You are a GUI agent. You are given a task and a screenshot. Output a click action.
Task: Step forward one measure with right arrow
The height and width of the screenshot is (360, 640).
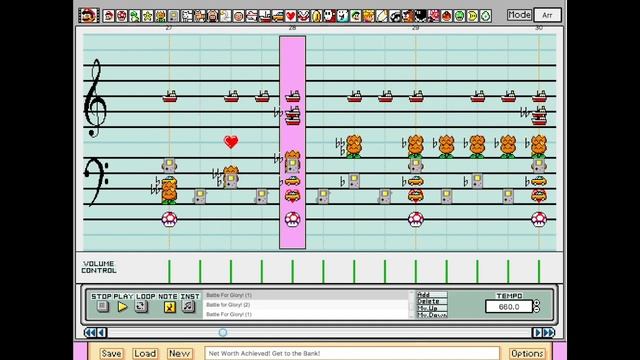click(x=537, y=333)
